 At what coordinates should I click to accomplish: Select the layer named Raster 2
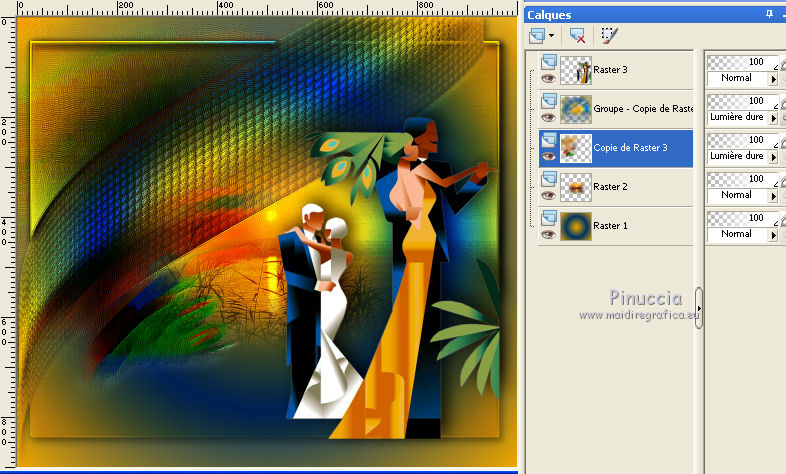click(610, 187)
